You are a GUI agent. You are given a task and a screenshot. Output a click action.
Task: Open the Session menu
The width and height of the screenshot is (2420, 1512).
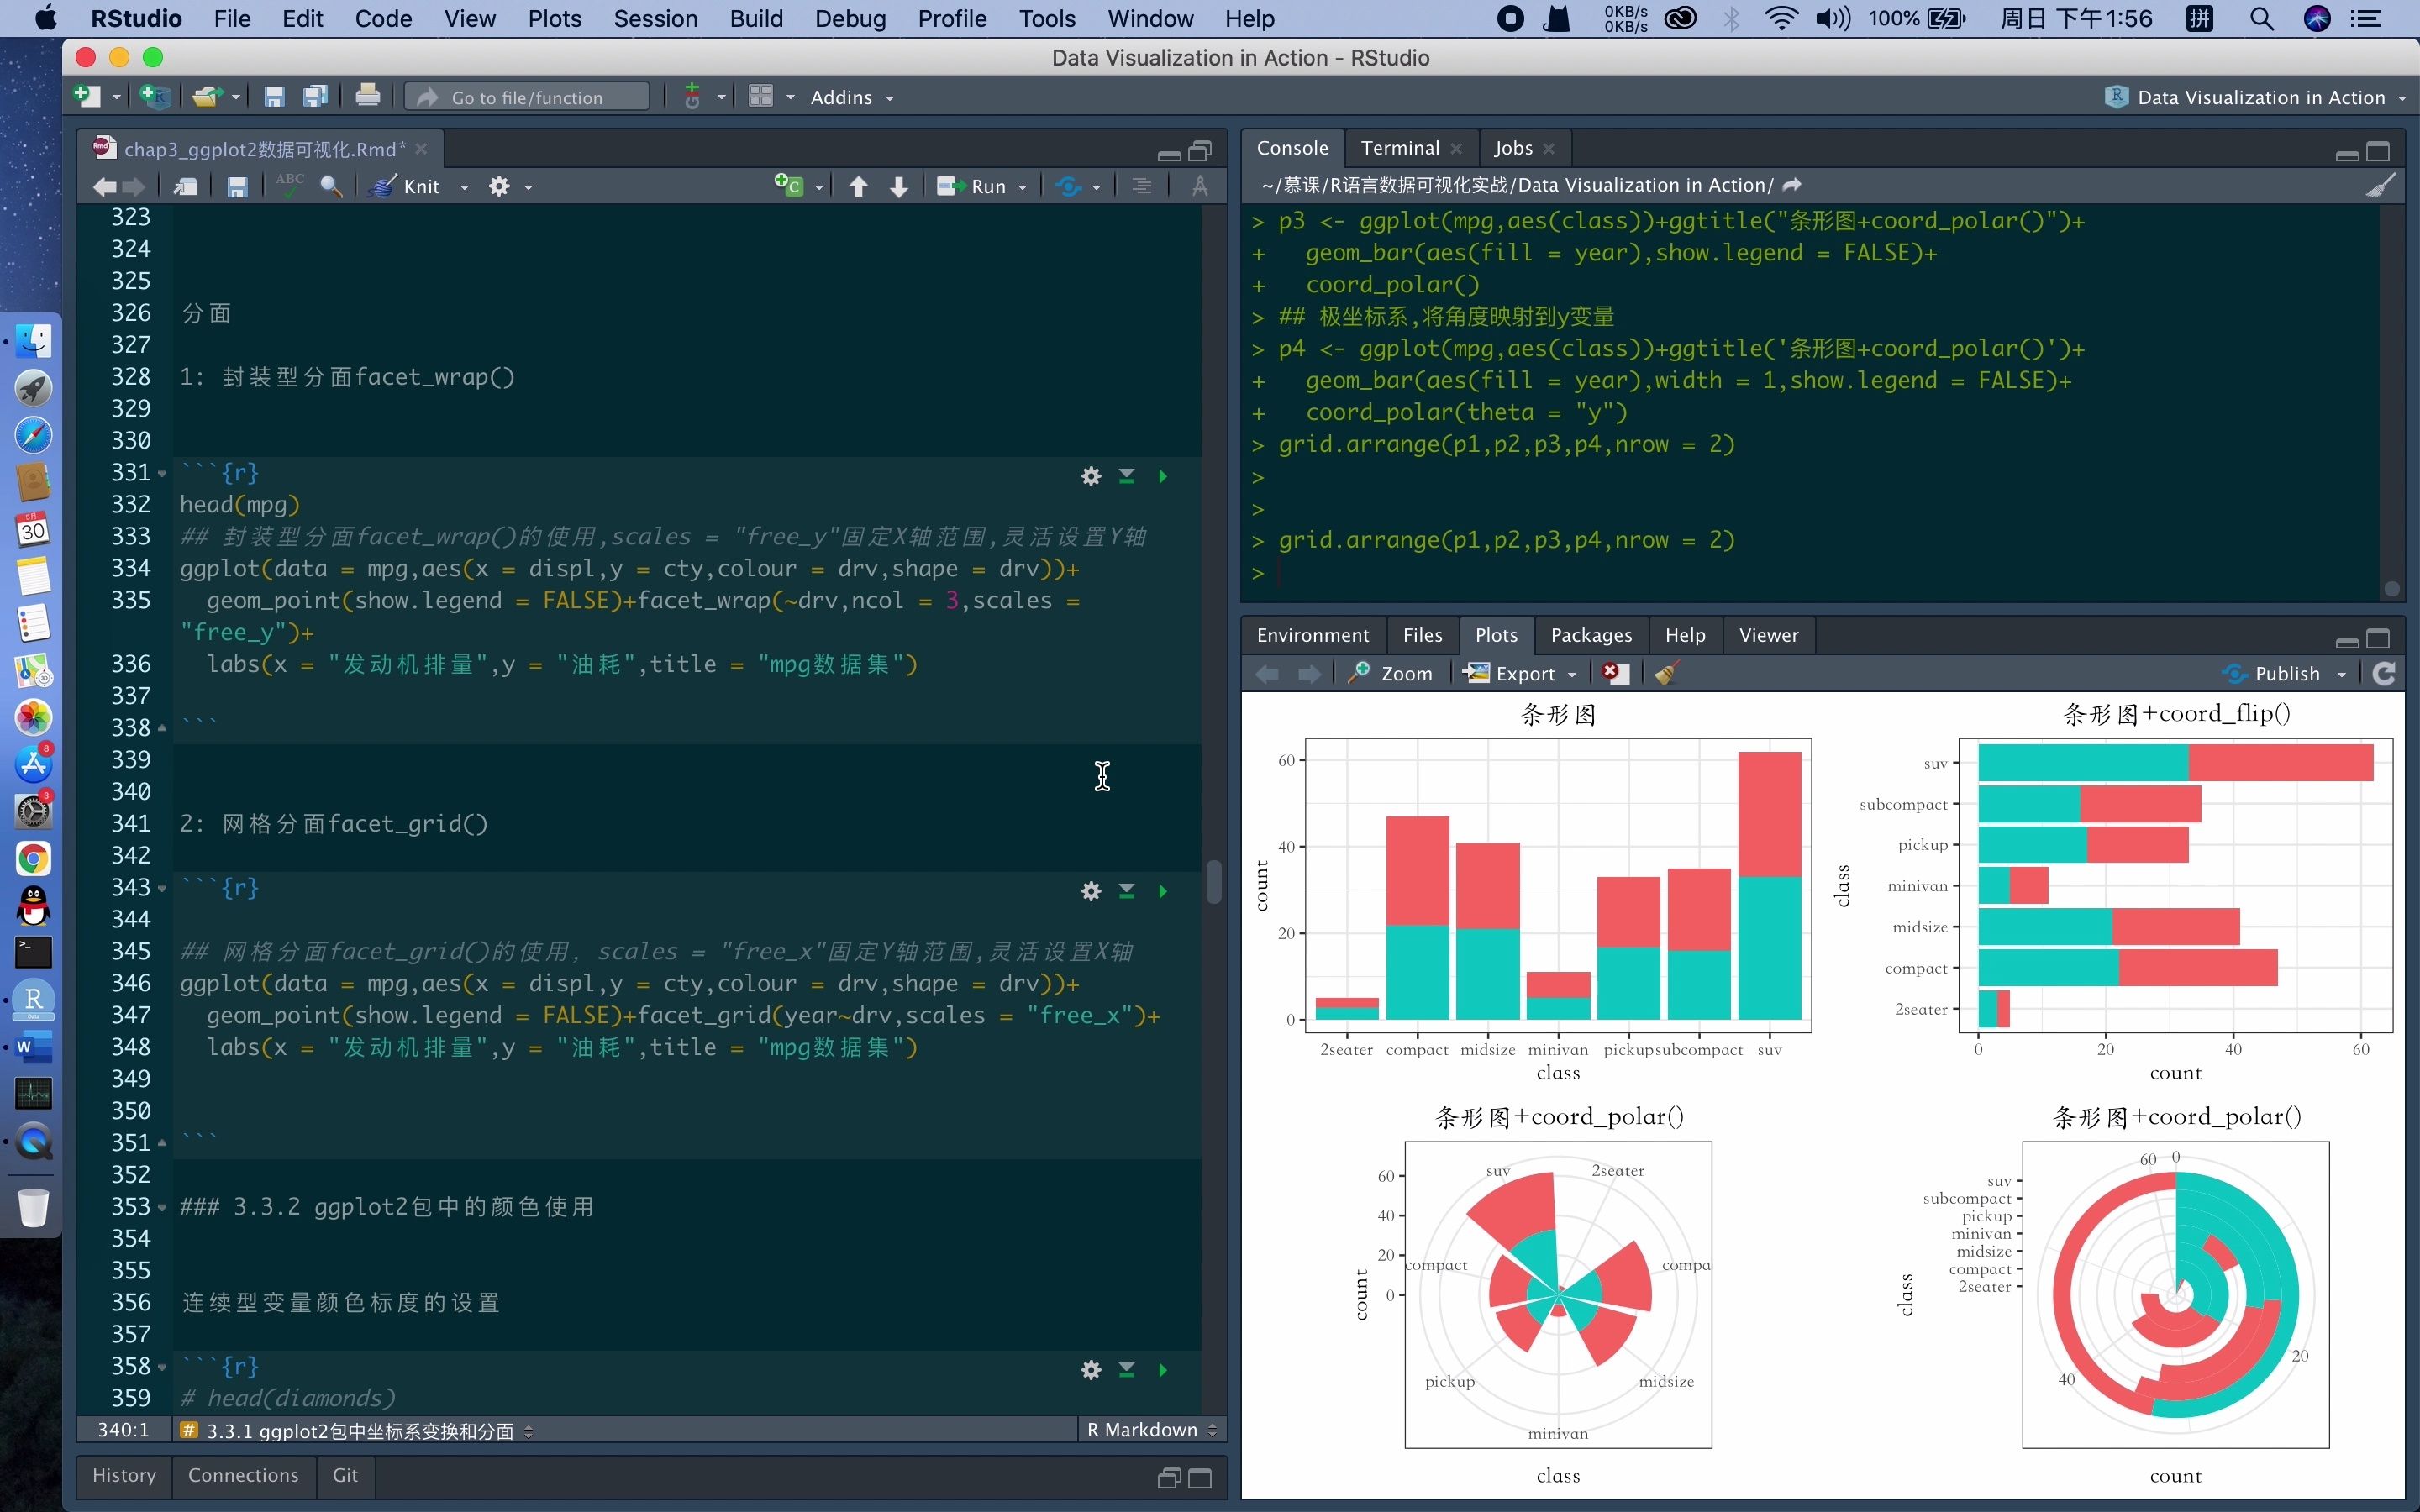tap(655, 19)
